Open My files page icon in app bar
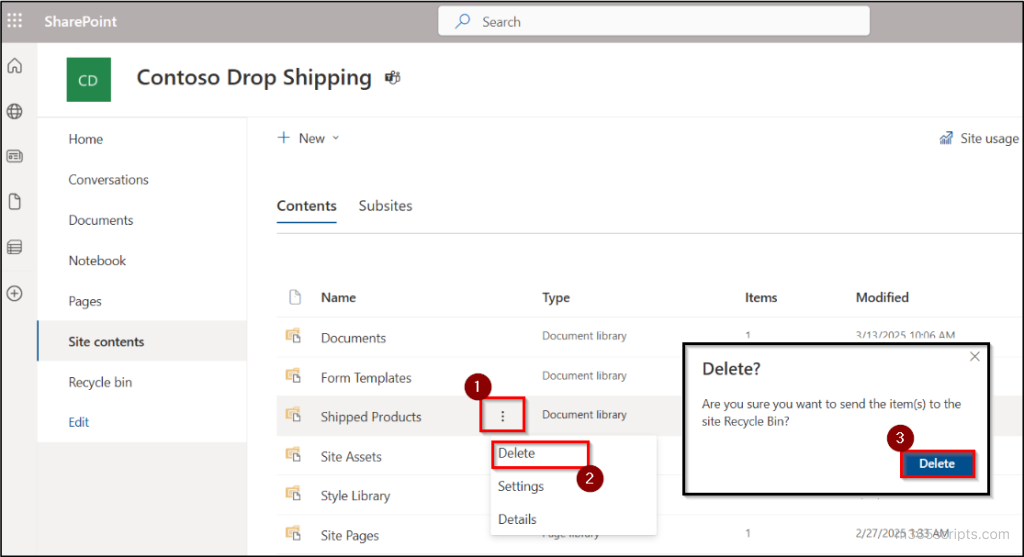 [14, 202]
